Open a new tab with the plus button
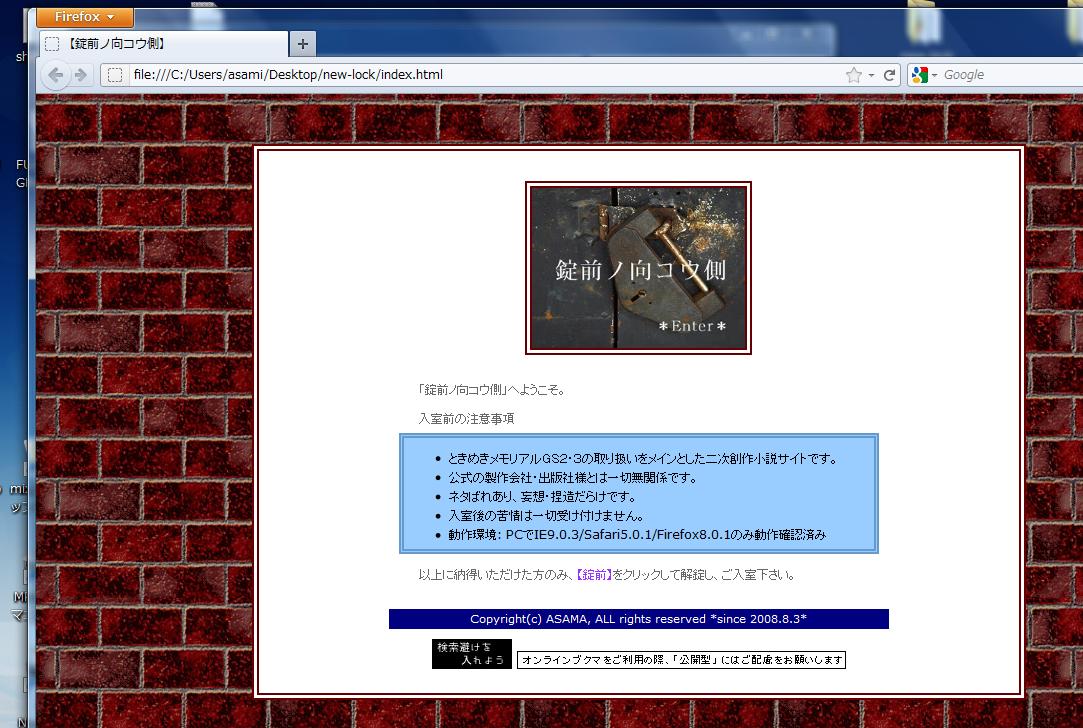The width and height of the screenshot is (1083, 728). coord(303,44)
